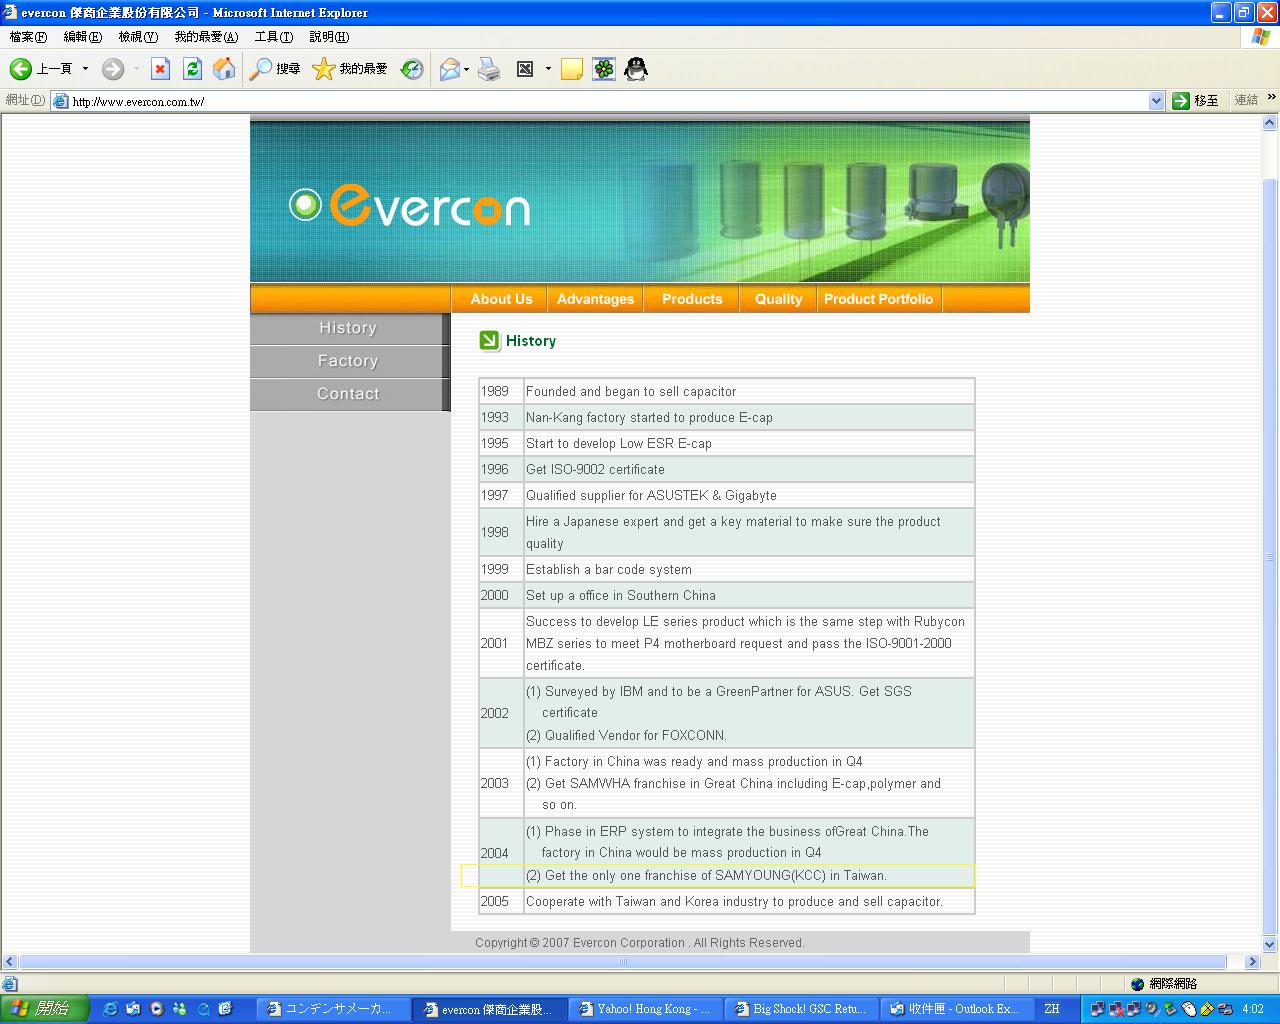Click 'Set up a office in Southern China'
Image resolution: width=1280 pixels, height=1024 pixels.
click(x=621, y=596)
